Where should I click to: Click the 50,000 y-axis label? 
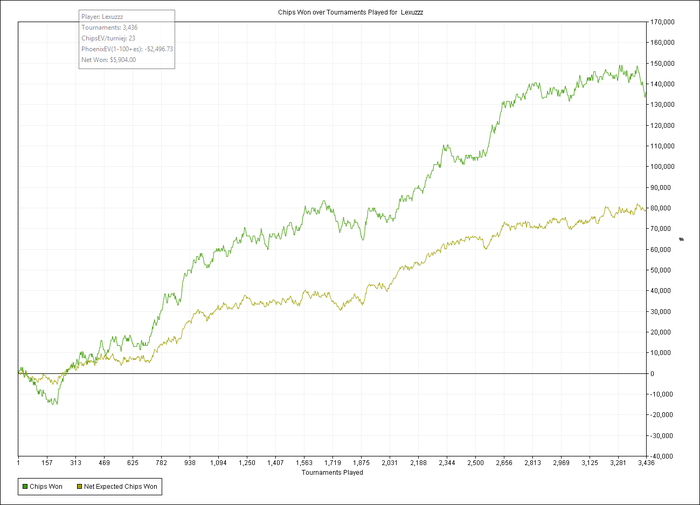coord(662,270)
